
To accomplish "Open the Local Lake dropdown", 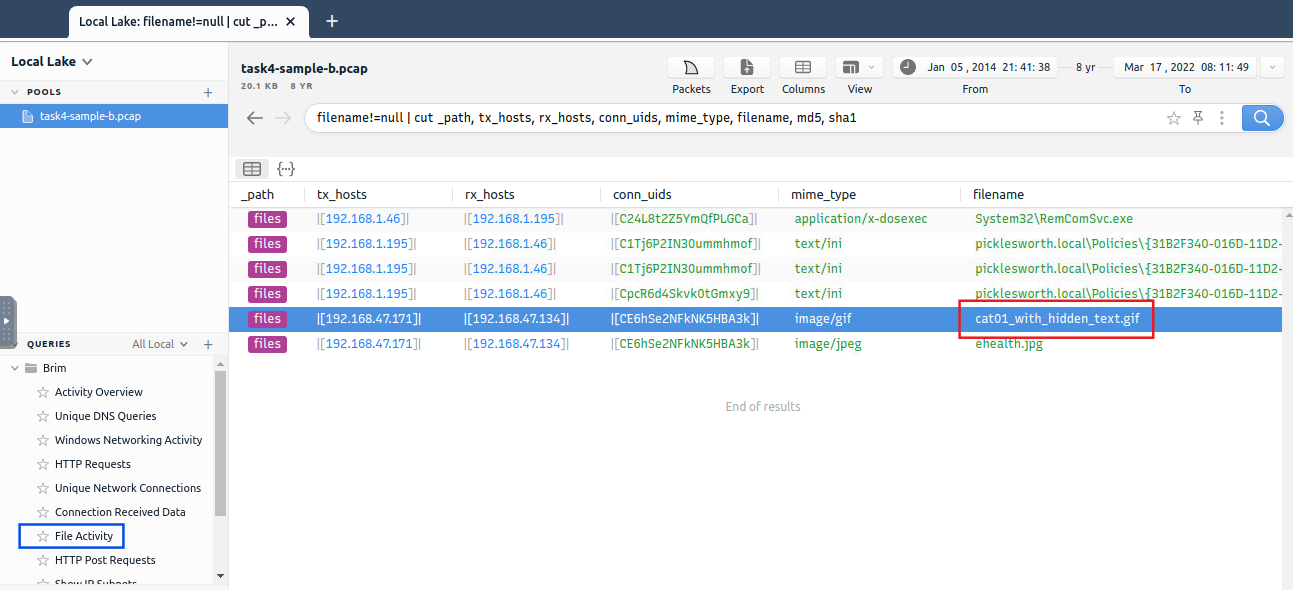I will pos(52,62).
